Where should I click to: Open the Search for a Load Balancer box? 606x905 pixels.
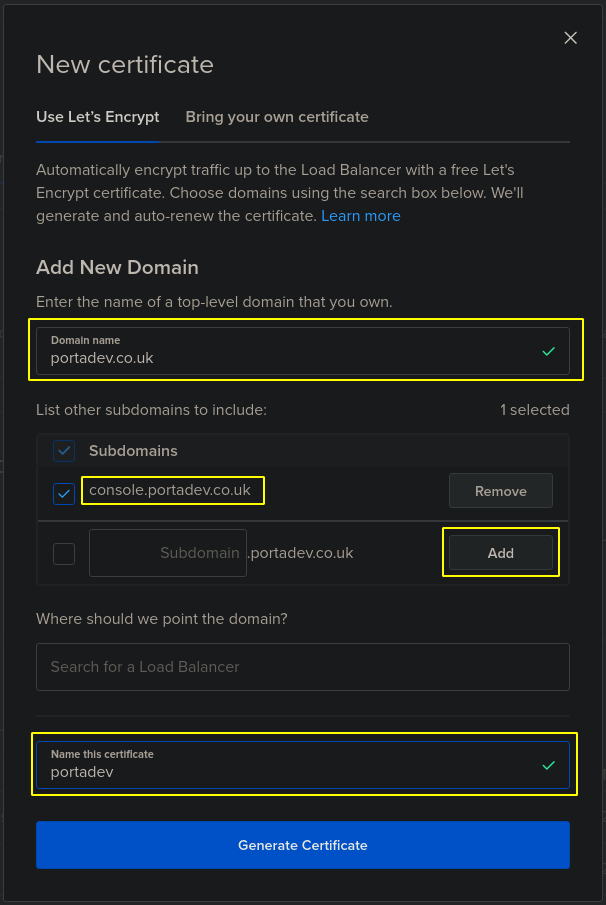(302, 667)
